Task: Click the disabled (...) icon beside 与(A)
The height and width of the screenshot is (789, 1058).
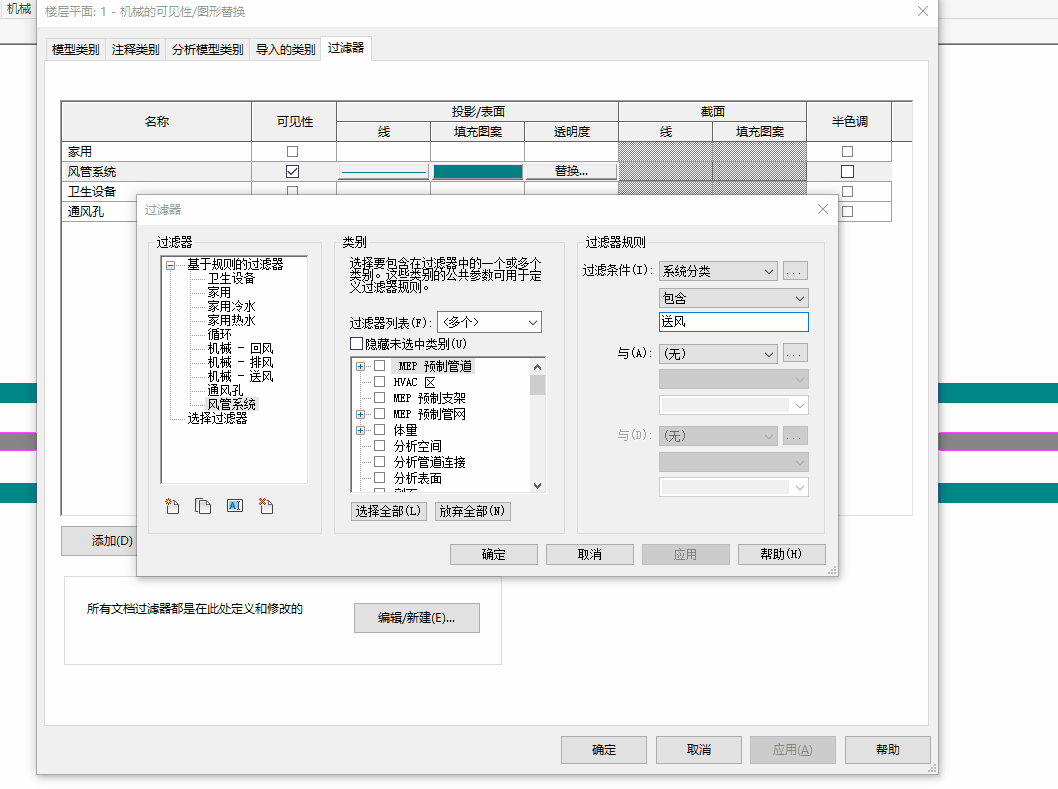Action: click(x=797, y=353)
